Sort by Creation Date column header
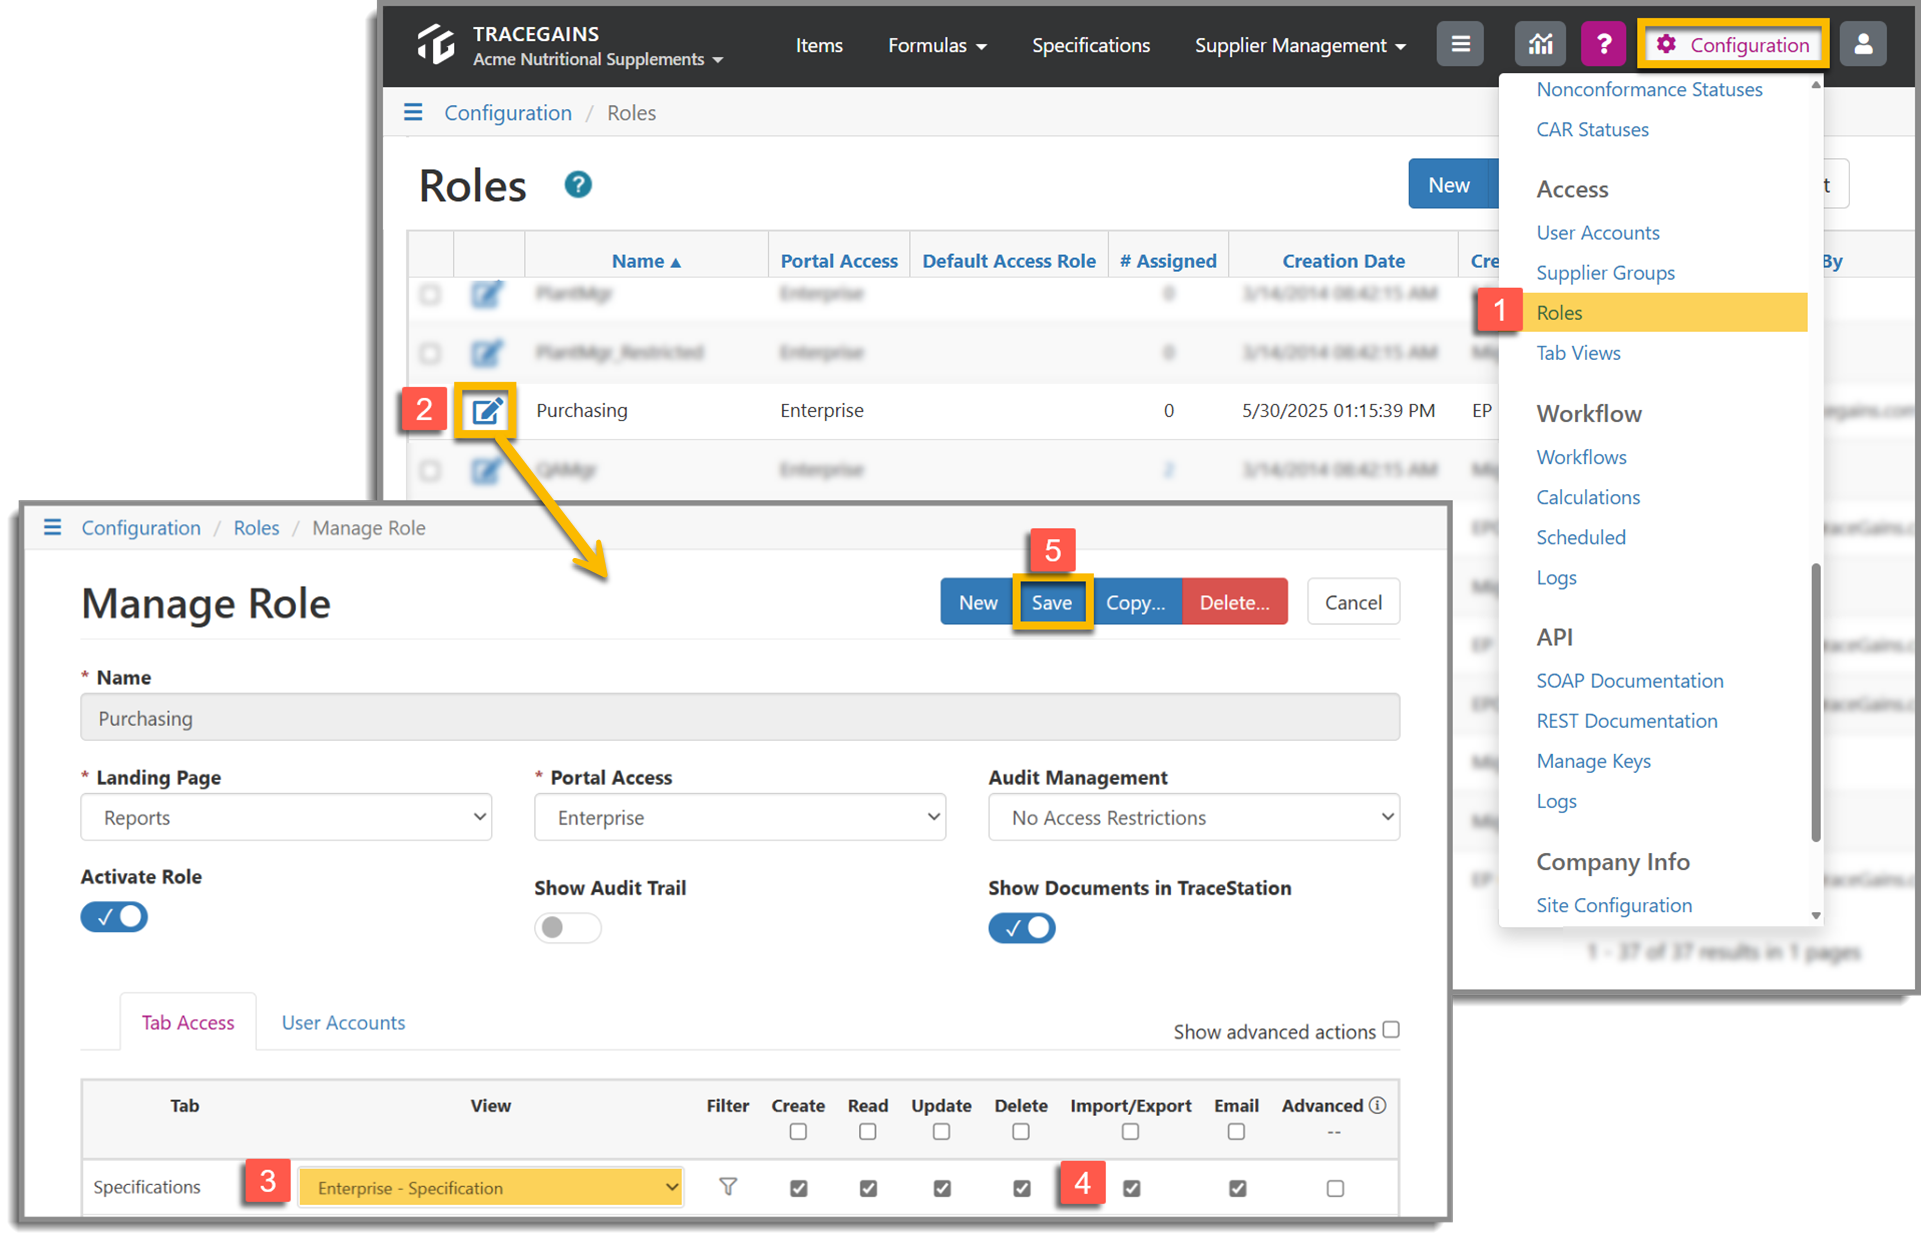This screenshot has height=1241, width=1921. [1343, 261]
